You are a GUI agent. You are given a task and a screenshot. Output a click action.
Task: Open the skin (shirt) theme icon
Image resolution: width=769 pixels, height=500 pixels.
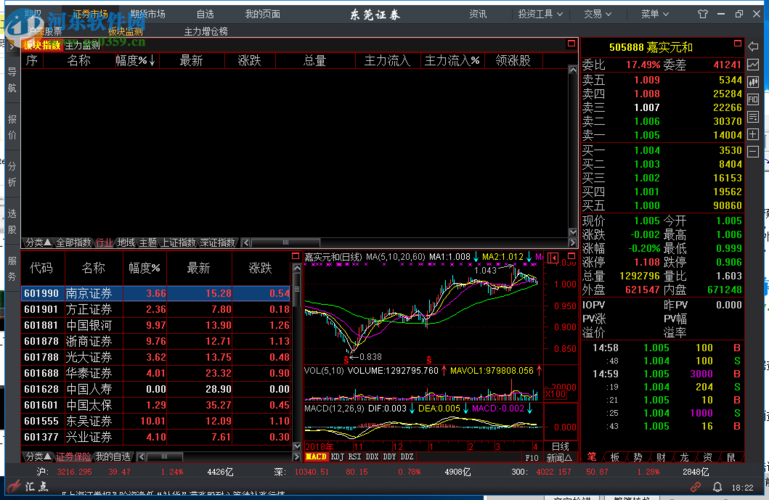(x=703, y=14)
